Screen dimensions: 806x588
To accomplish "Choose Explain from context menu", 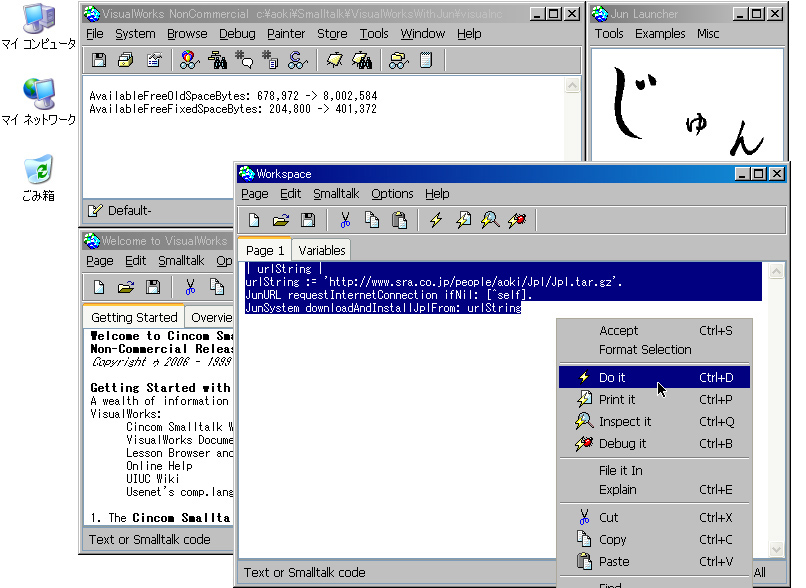I will click(654, 490).
